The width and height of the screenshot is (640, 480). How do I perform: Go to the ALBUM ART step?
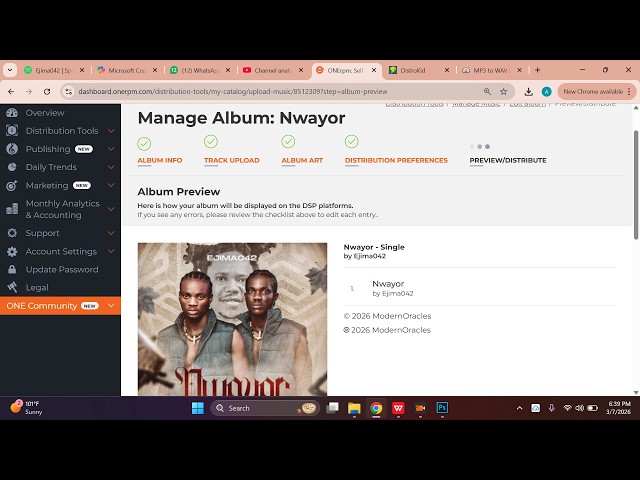tap(302, 160)
